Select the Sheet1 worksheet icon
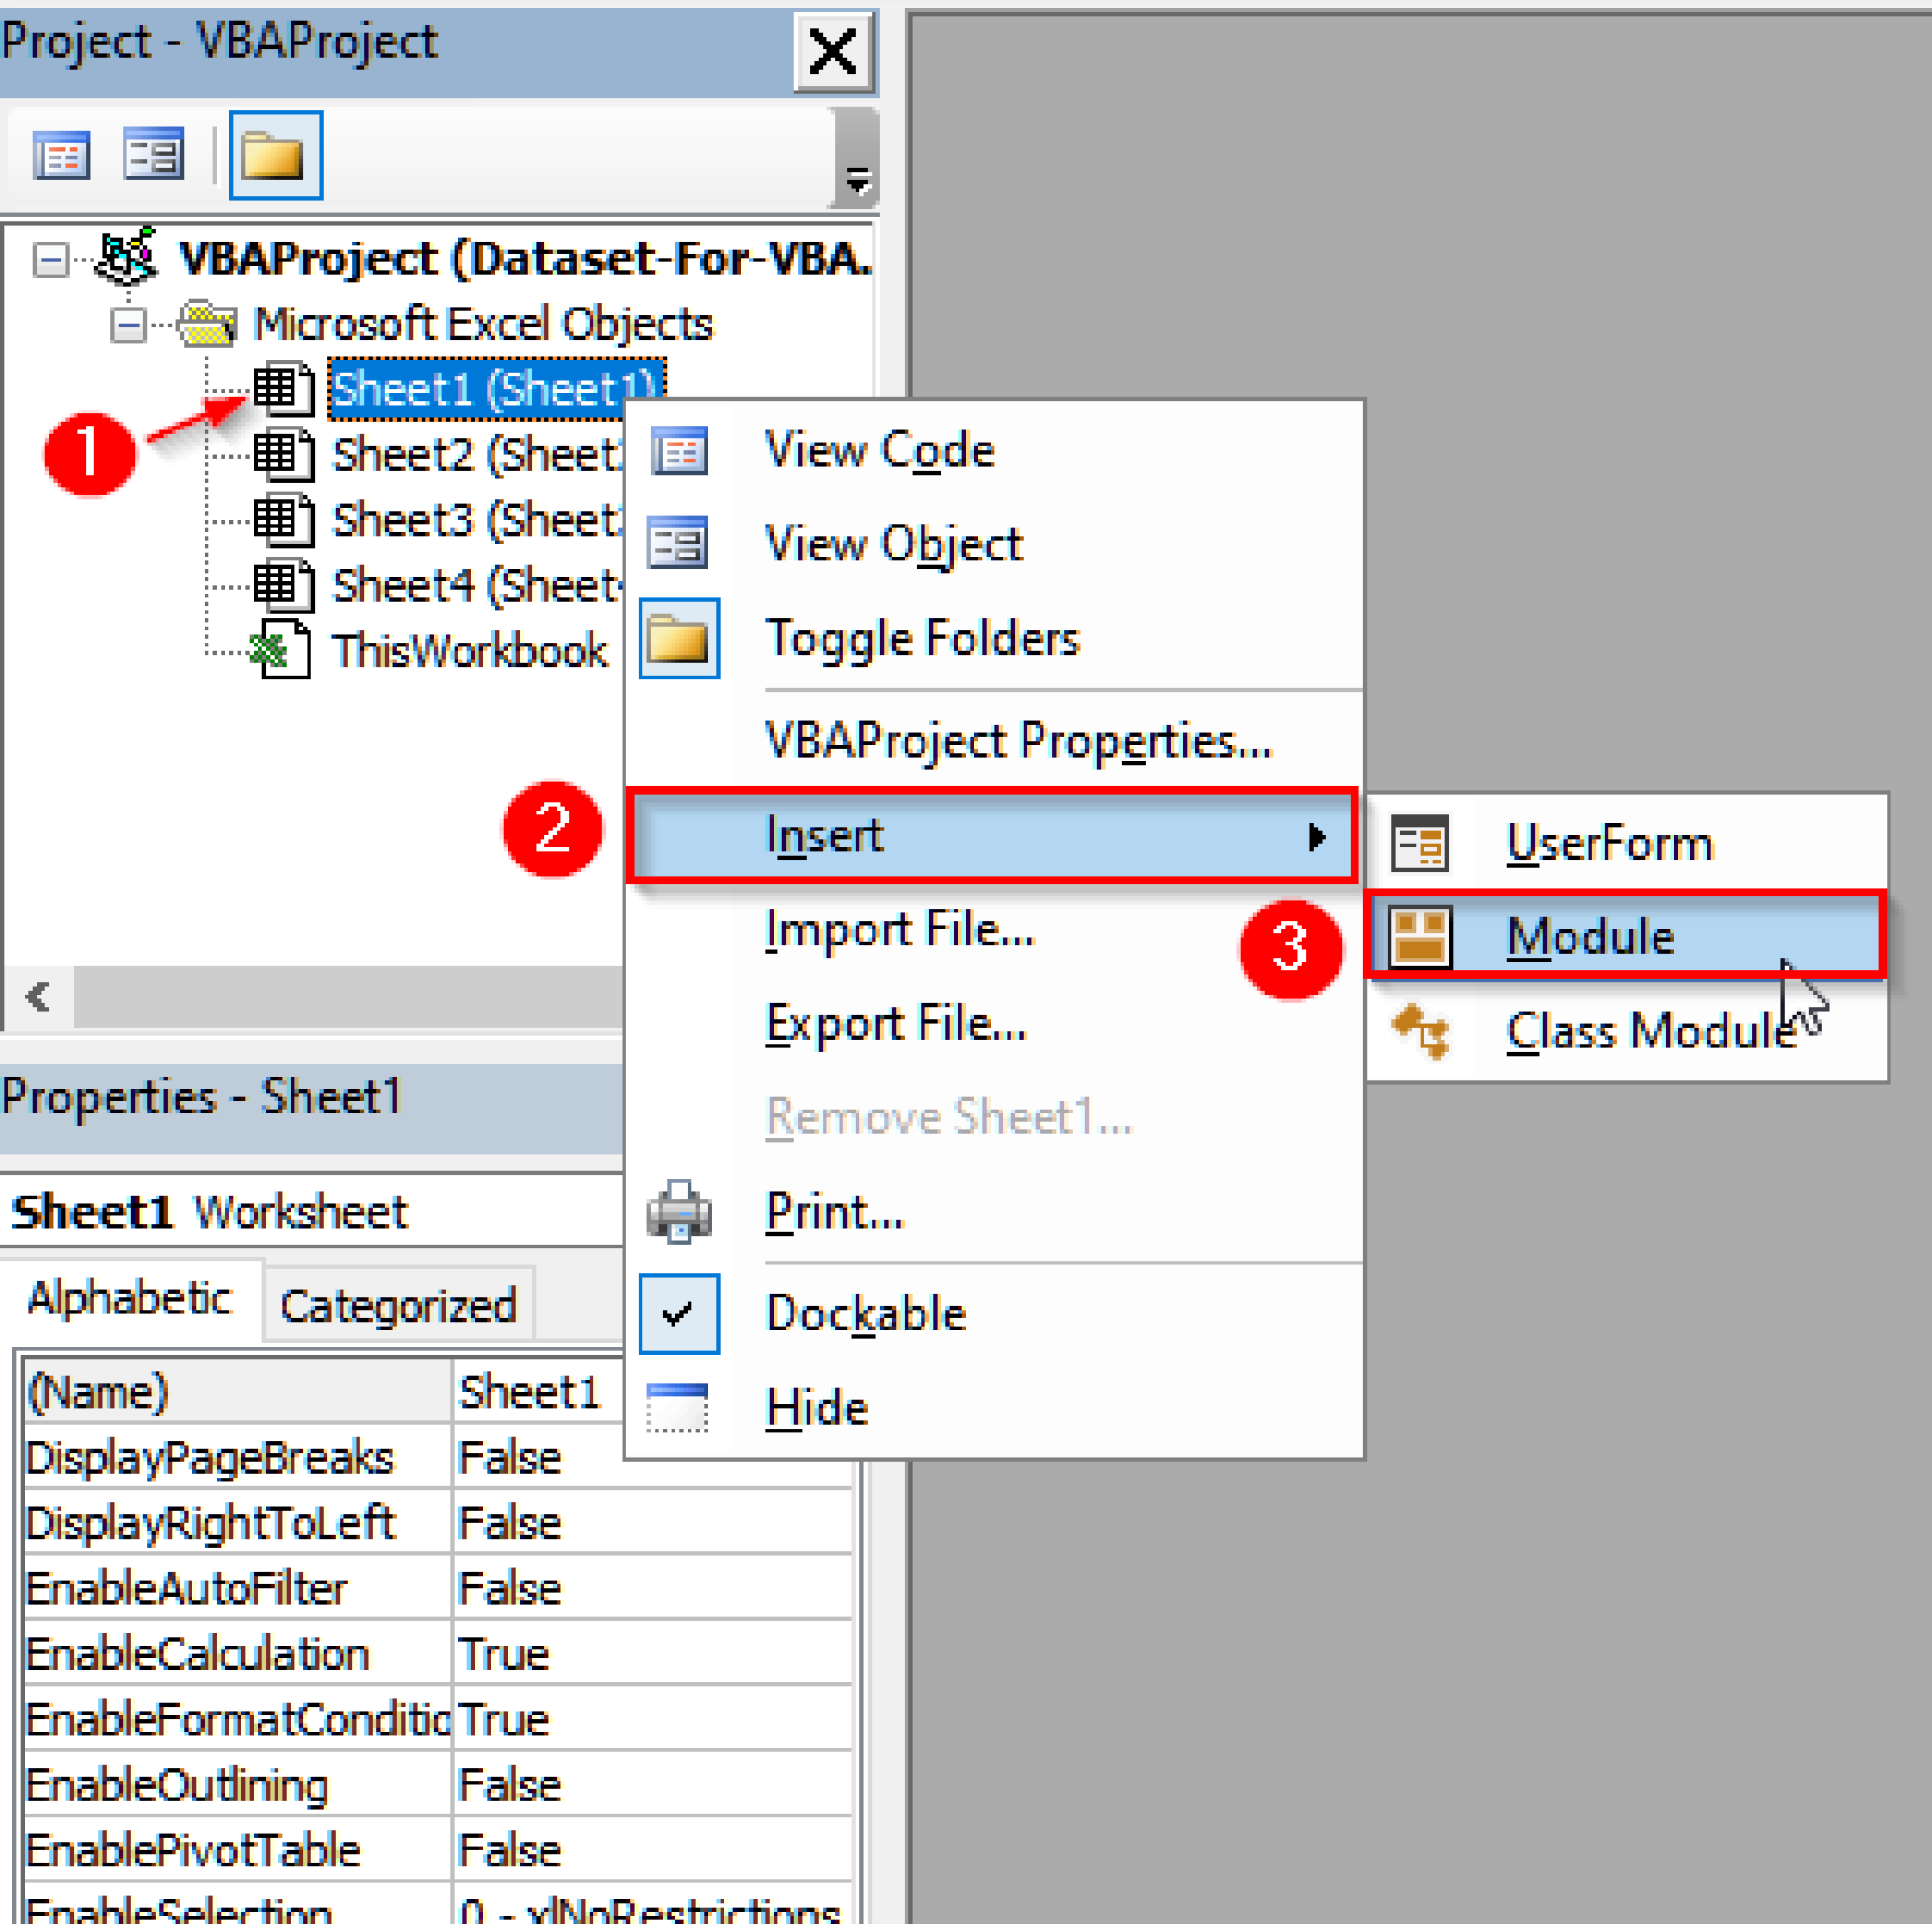Image resolution: width=1932 pixels, height=1924 pixels. (283, 390)
